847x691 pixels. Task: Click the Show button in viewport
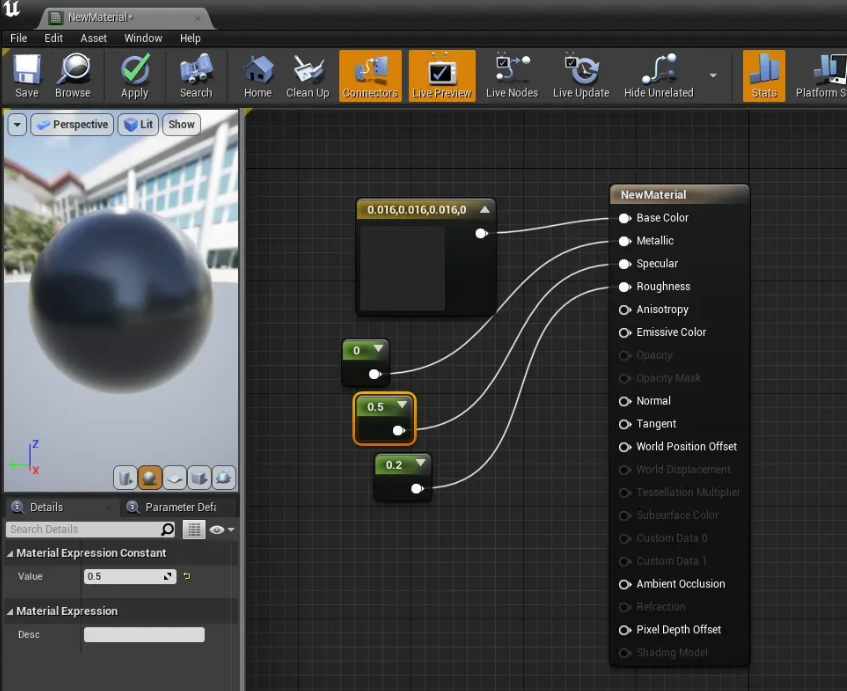pos(181,125)
